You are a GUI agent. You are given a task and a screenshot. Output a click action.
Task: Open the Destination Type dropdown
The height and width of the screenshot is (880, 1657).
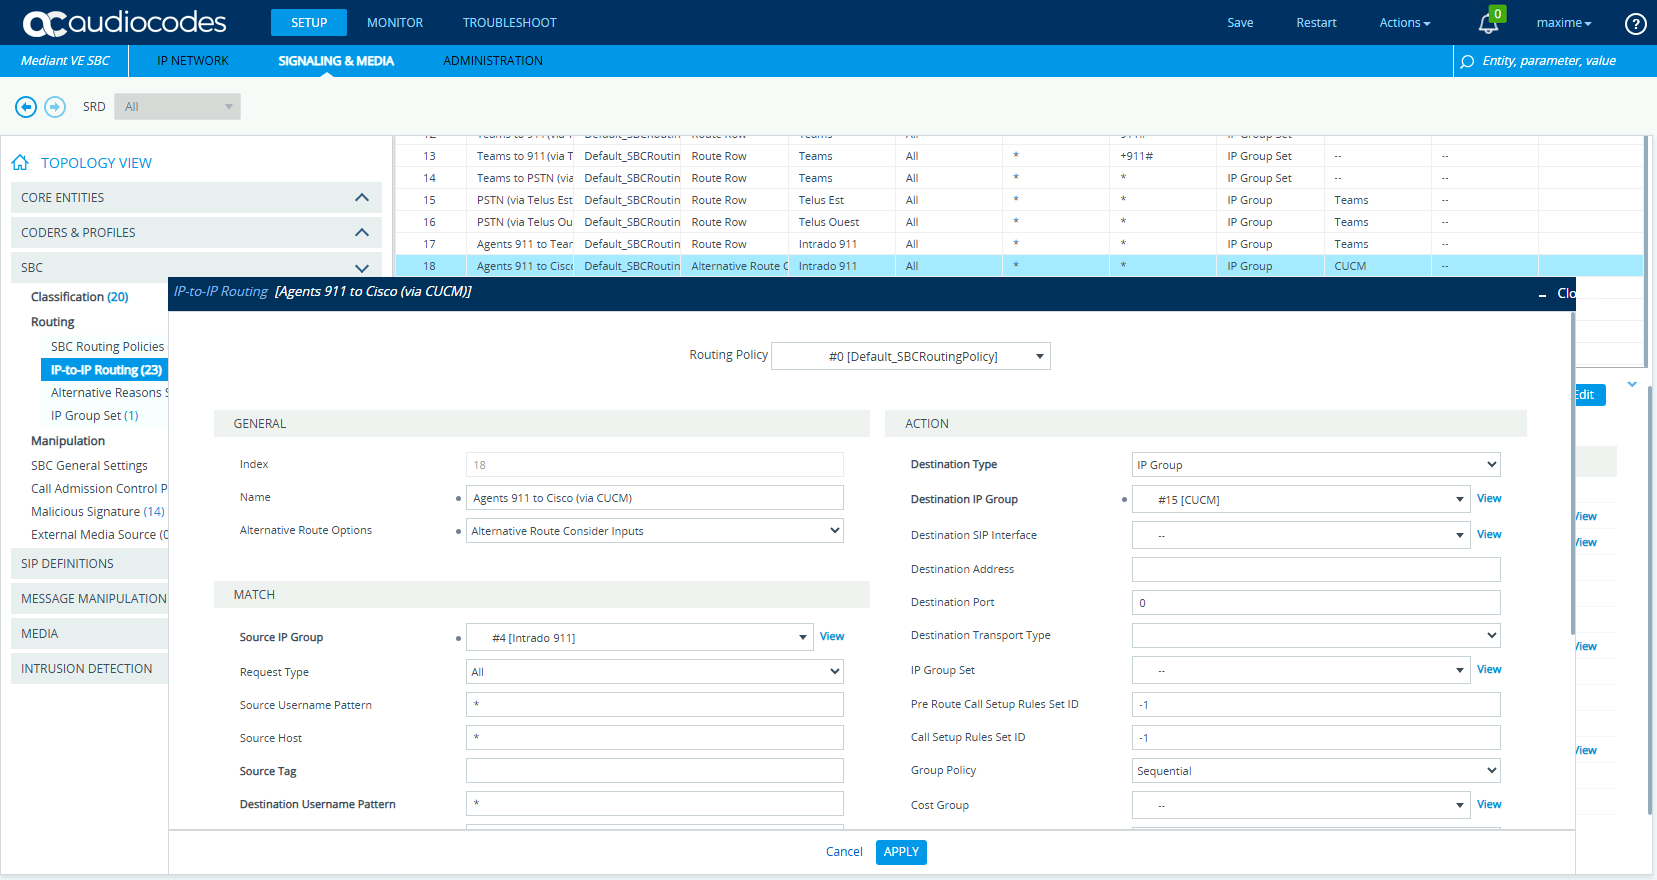point(1315,465)
